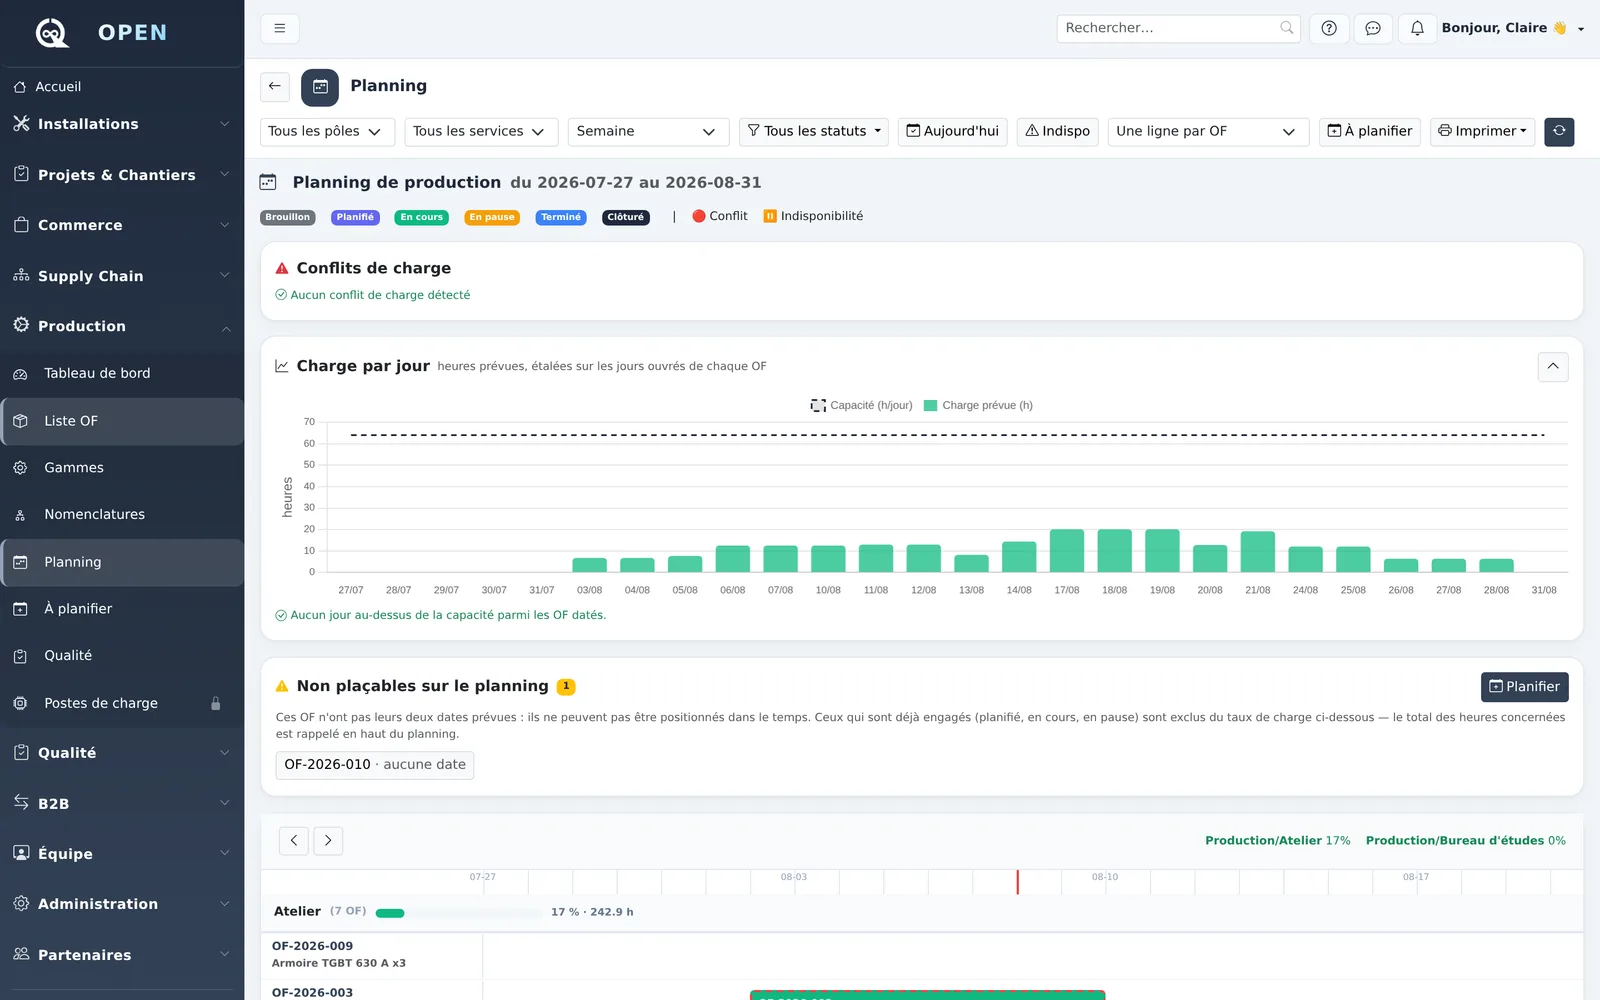
Task: Open Tous les statuts filter
Action: coord(814,131)
